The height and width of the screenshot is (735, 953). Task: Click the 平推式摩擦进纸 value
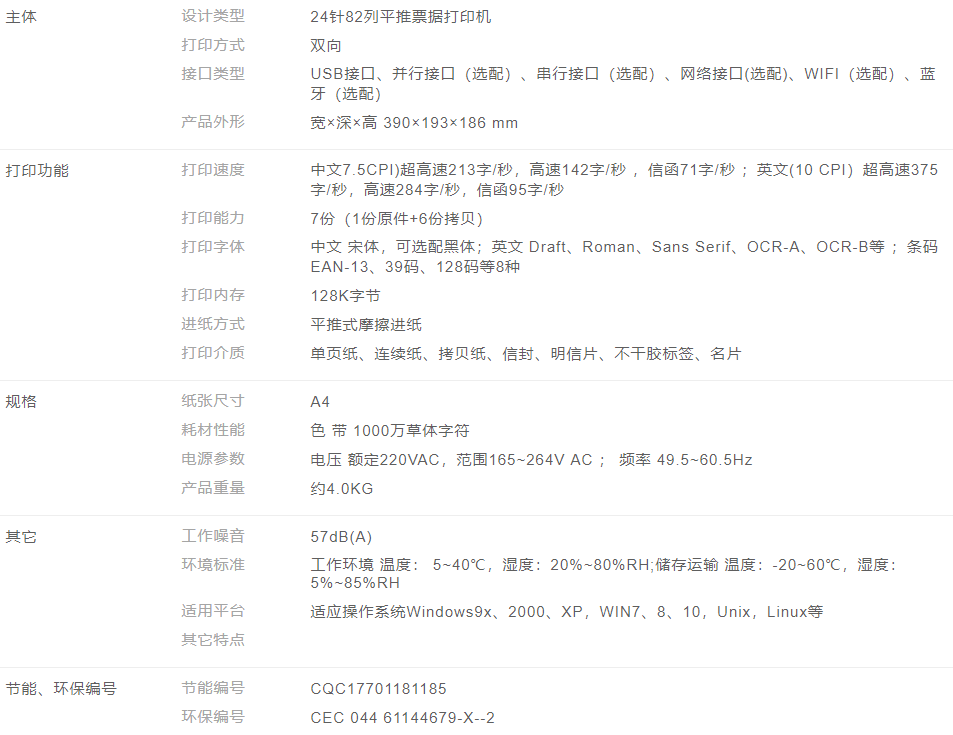tap(366, 325)
